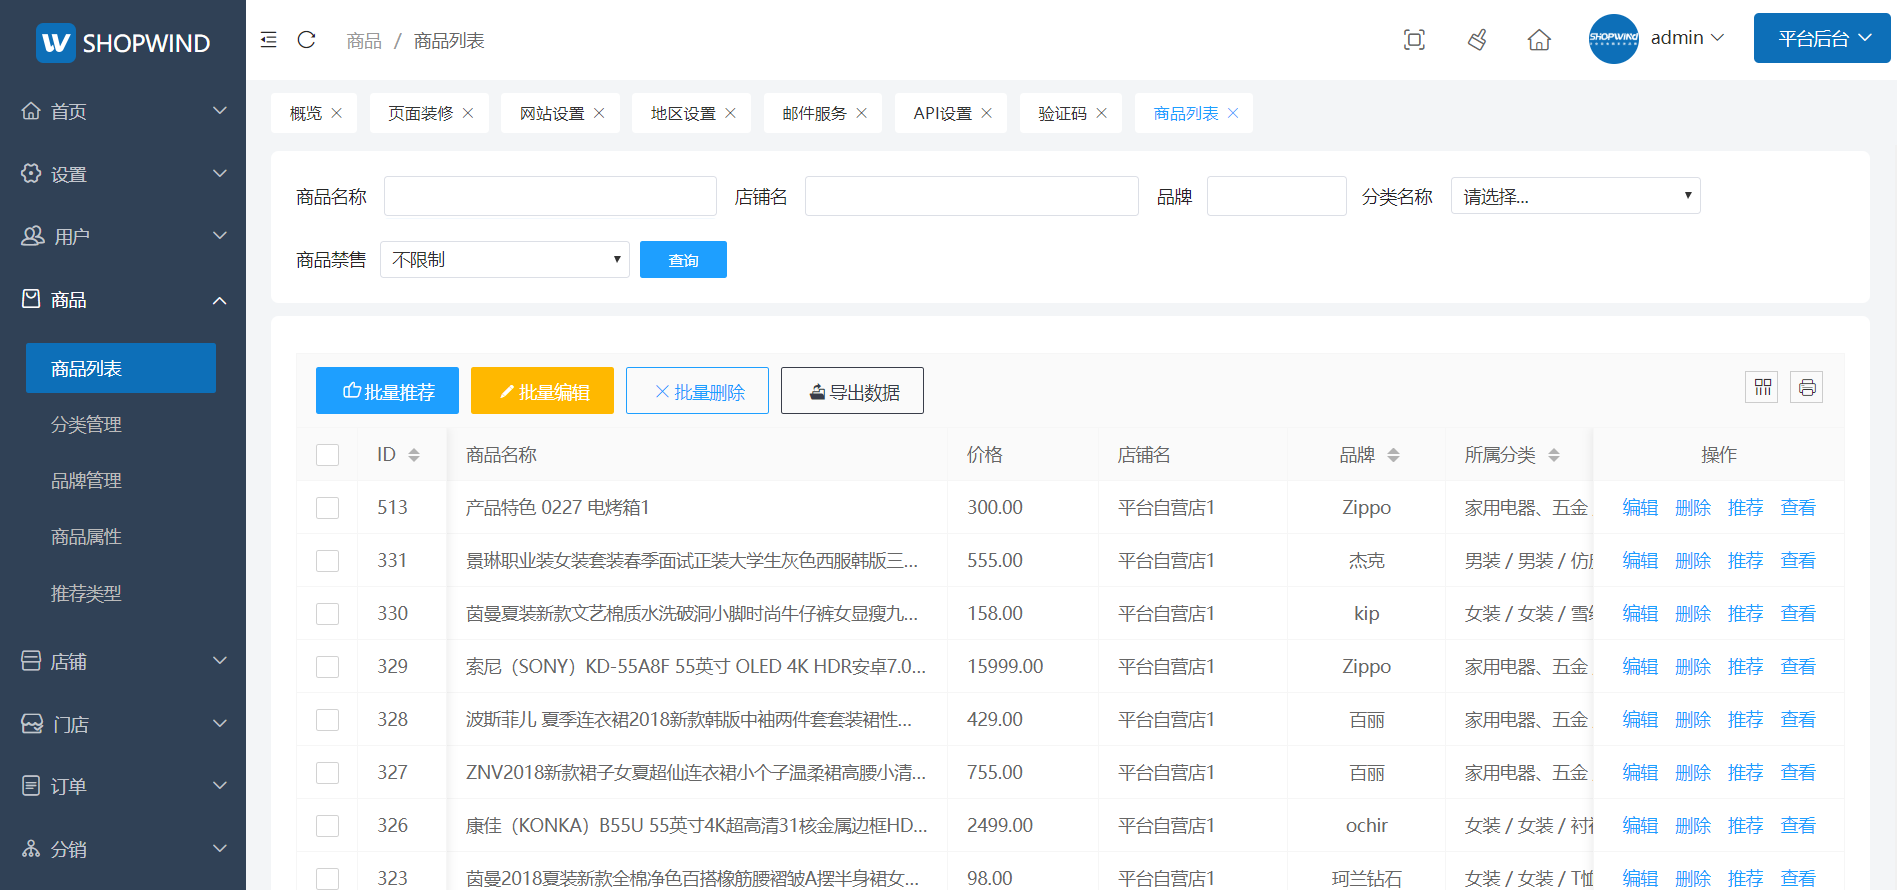Expand the 用户 sidebar menu
The width and height of the screenshot is (1897, 890).
(123, 236)
